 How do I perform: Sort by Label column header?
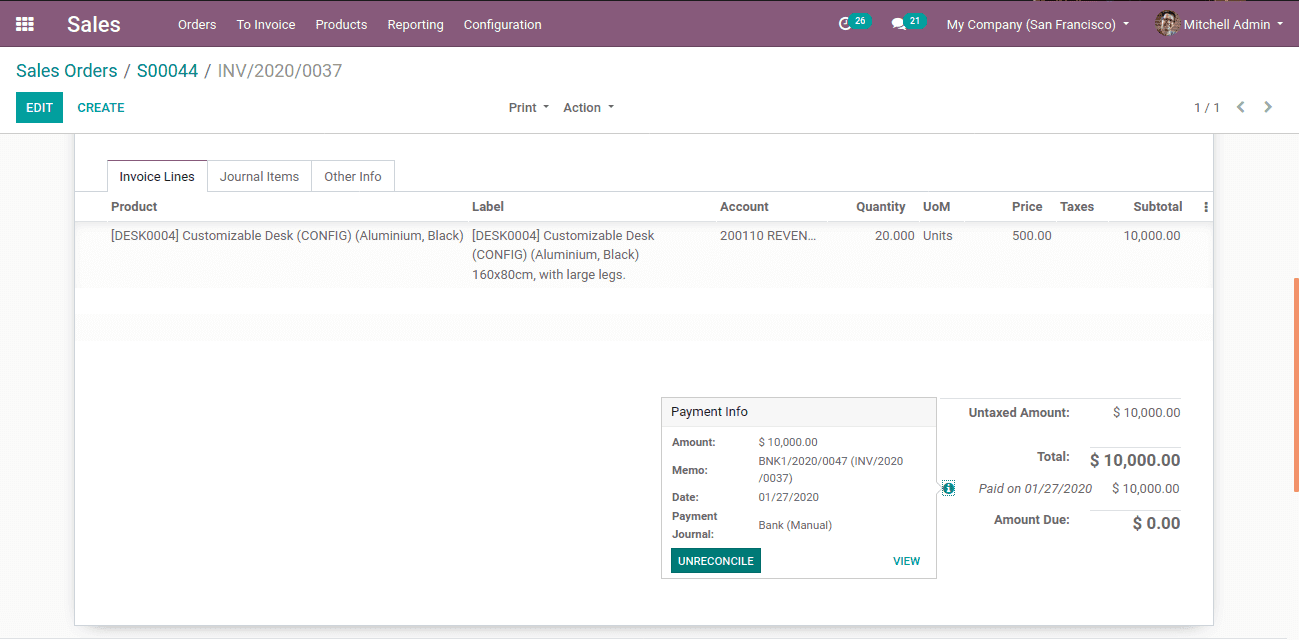point(488,207)
